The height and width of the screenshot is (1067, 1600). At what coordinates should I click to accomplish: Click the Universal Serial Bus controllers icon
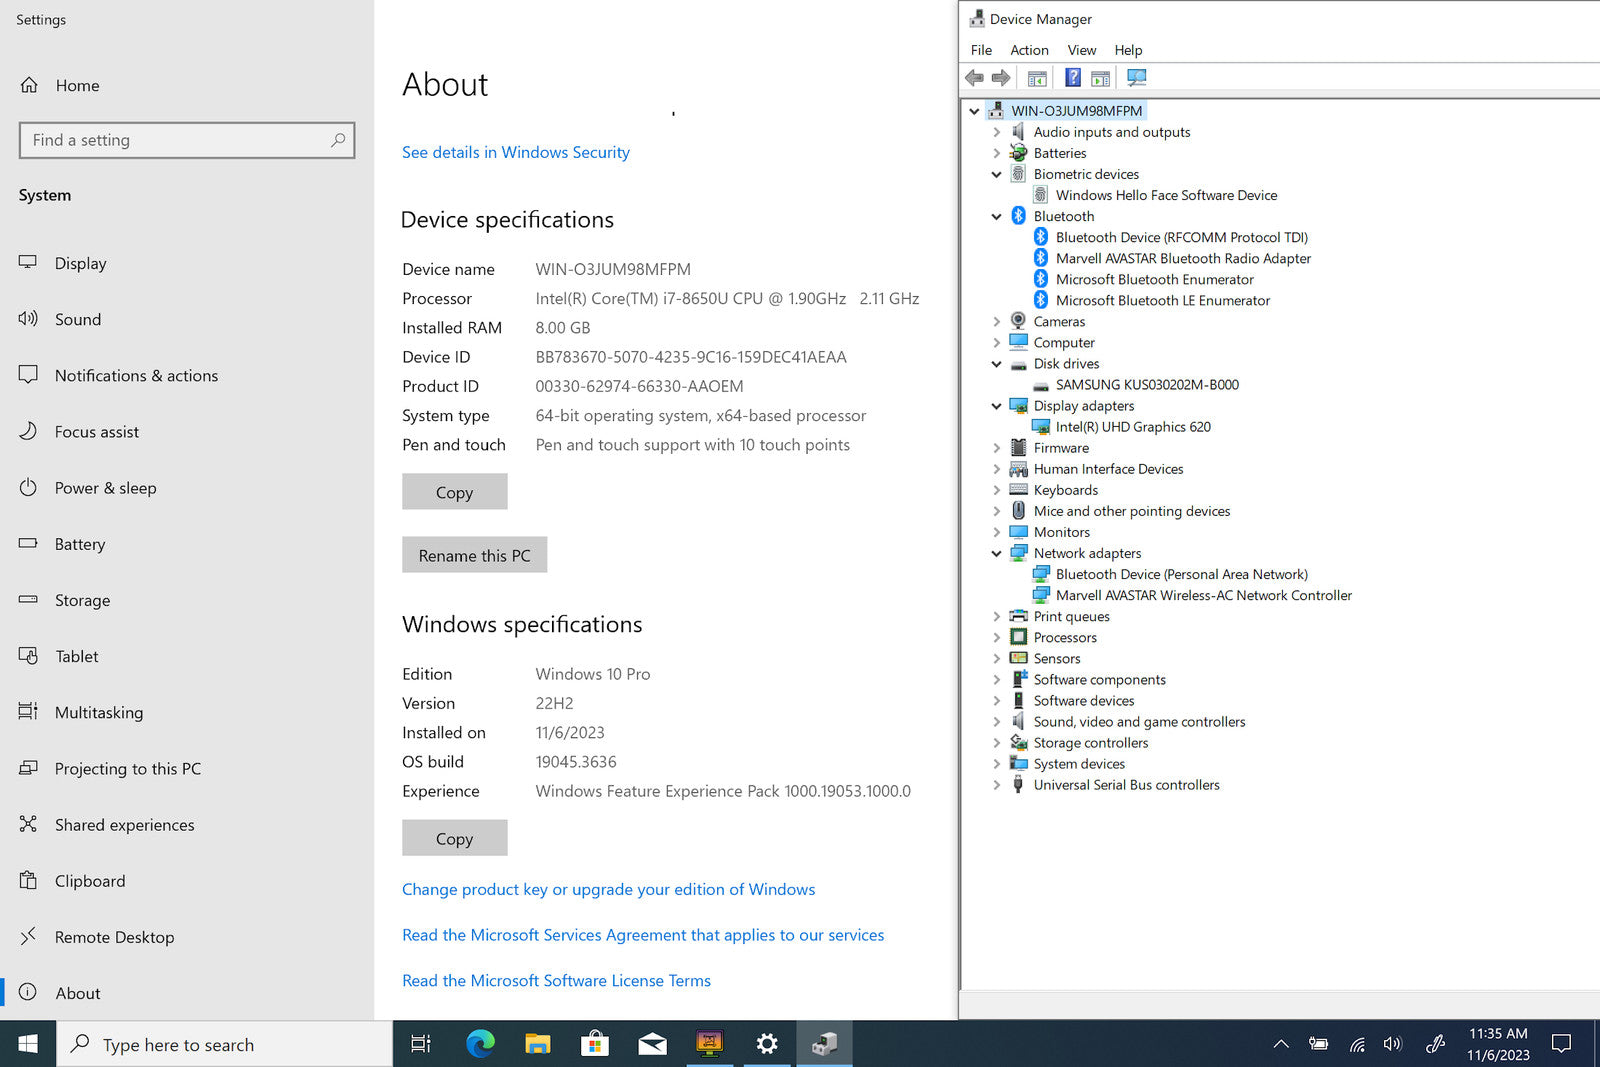1018,785
